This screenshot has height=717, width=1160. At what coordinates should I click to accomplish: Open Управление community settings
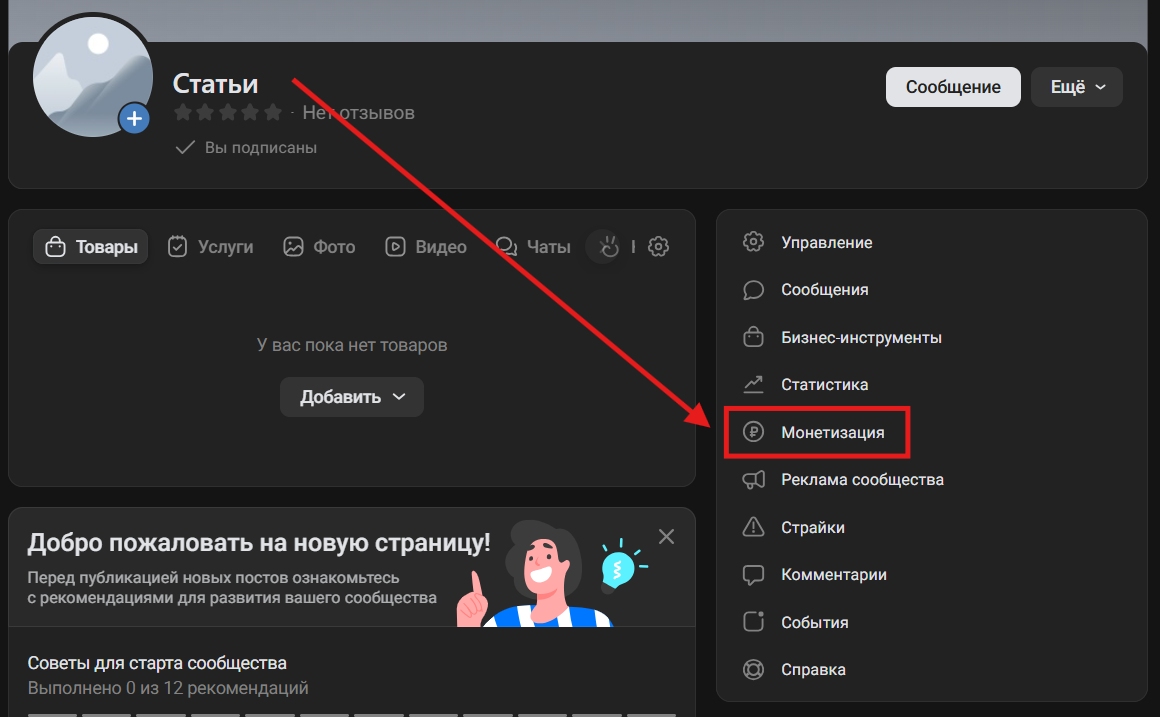pos(826,242)
